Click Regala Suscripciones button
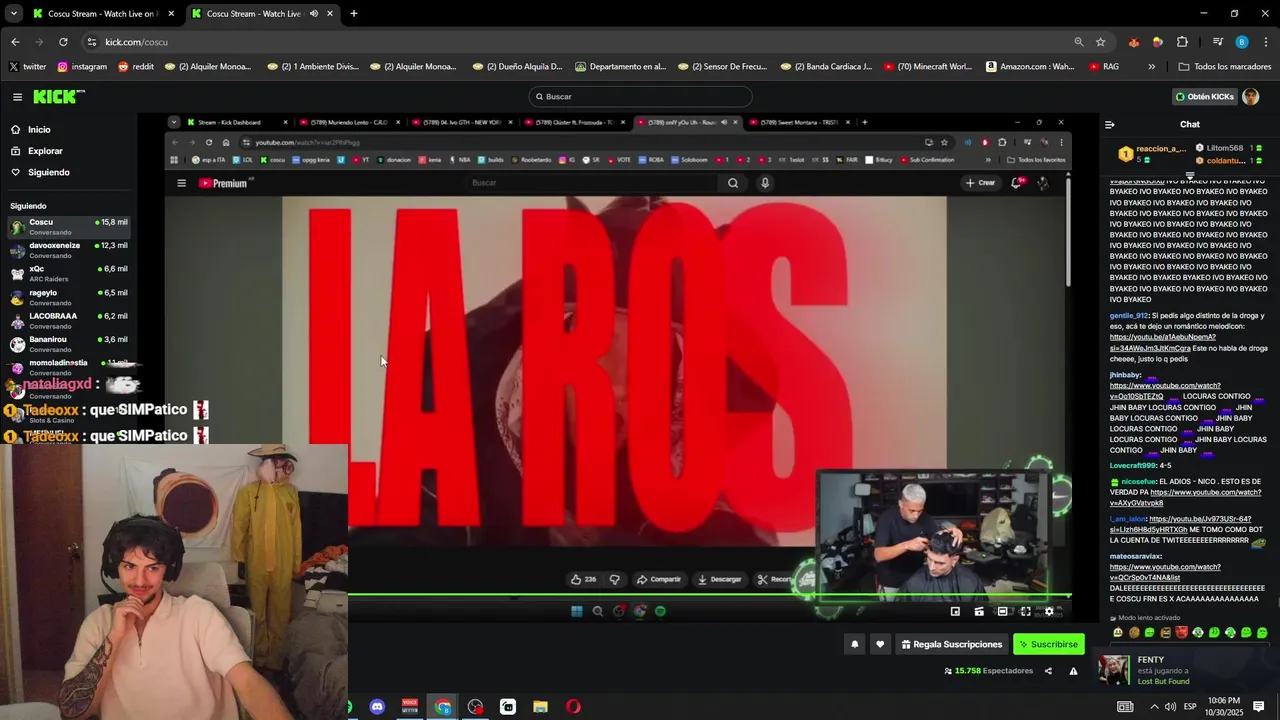Image resolution: width=1280 pixels, height=720 pixels. point(952,645)
